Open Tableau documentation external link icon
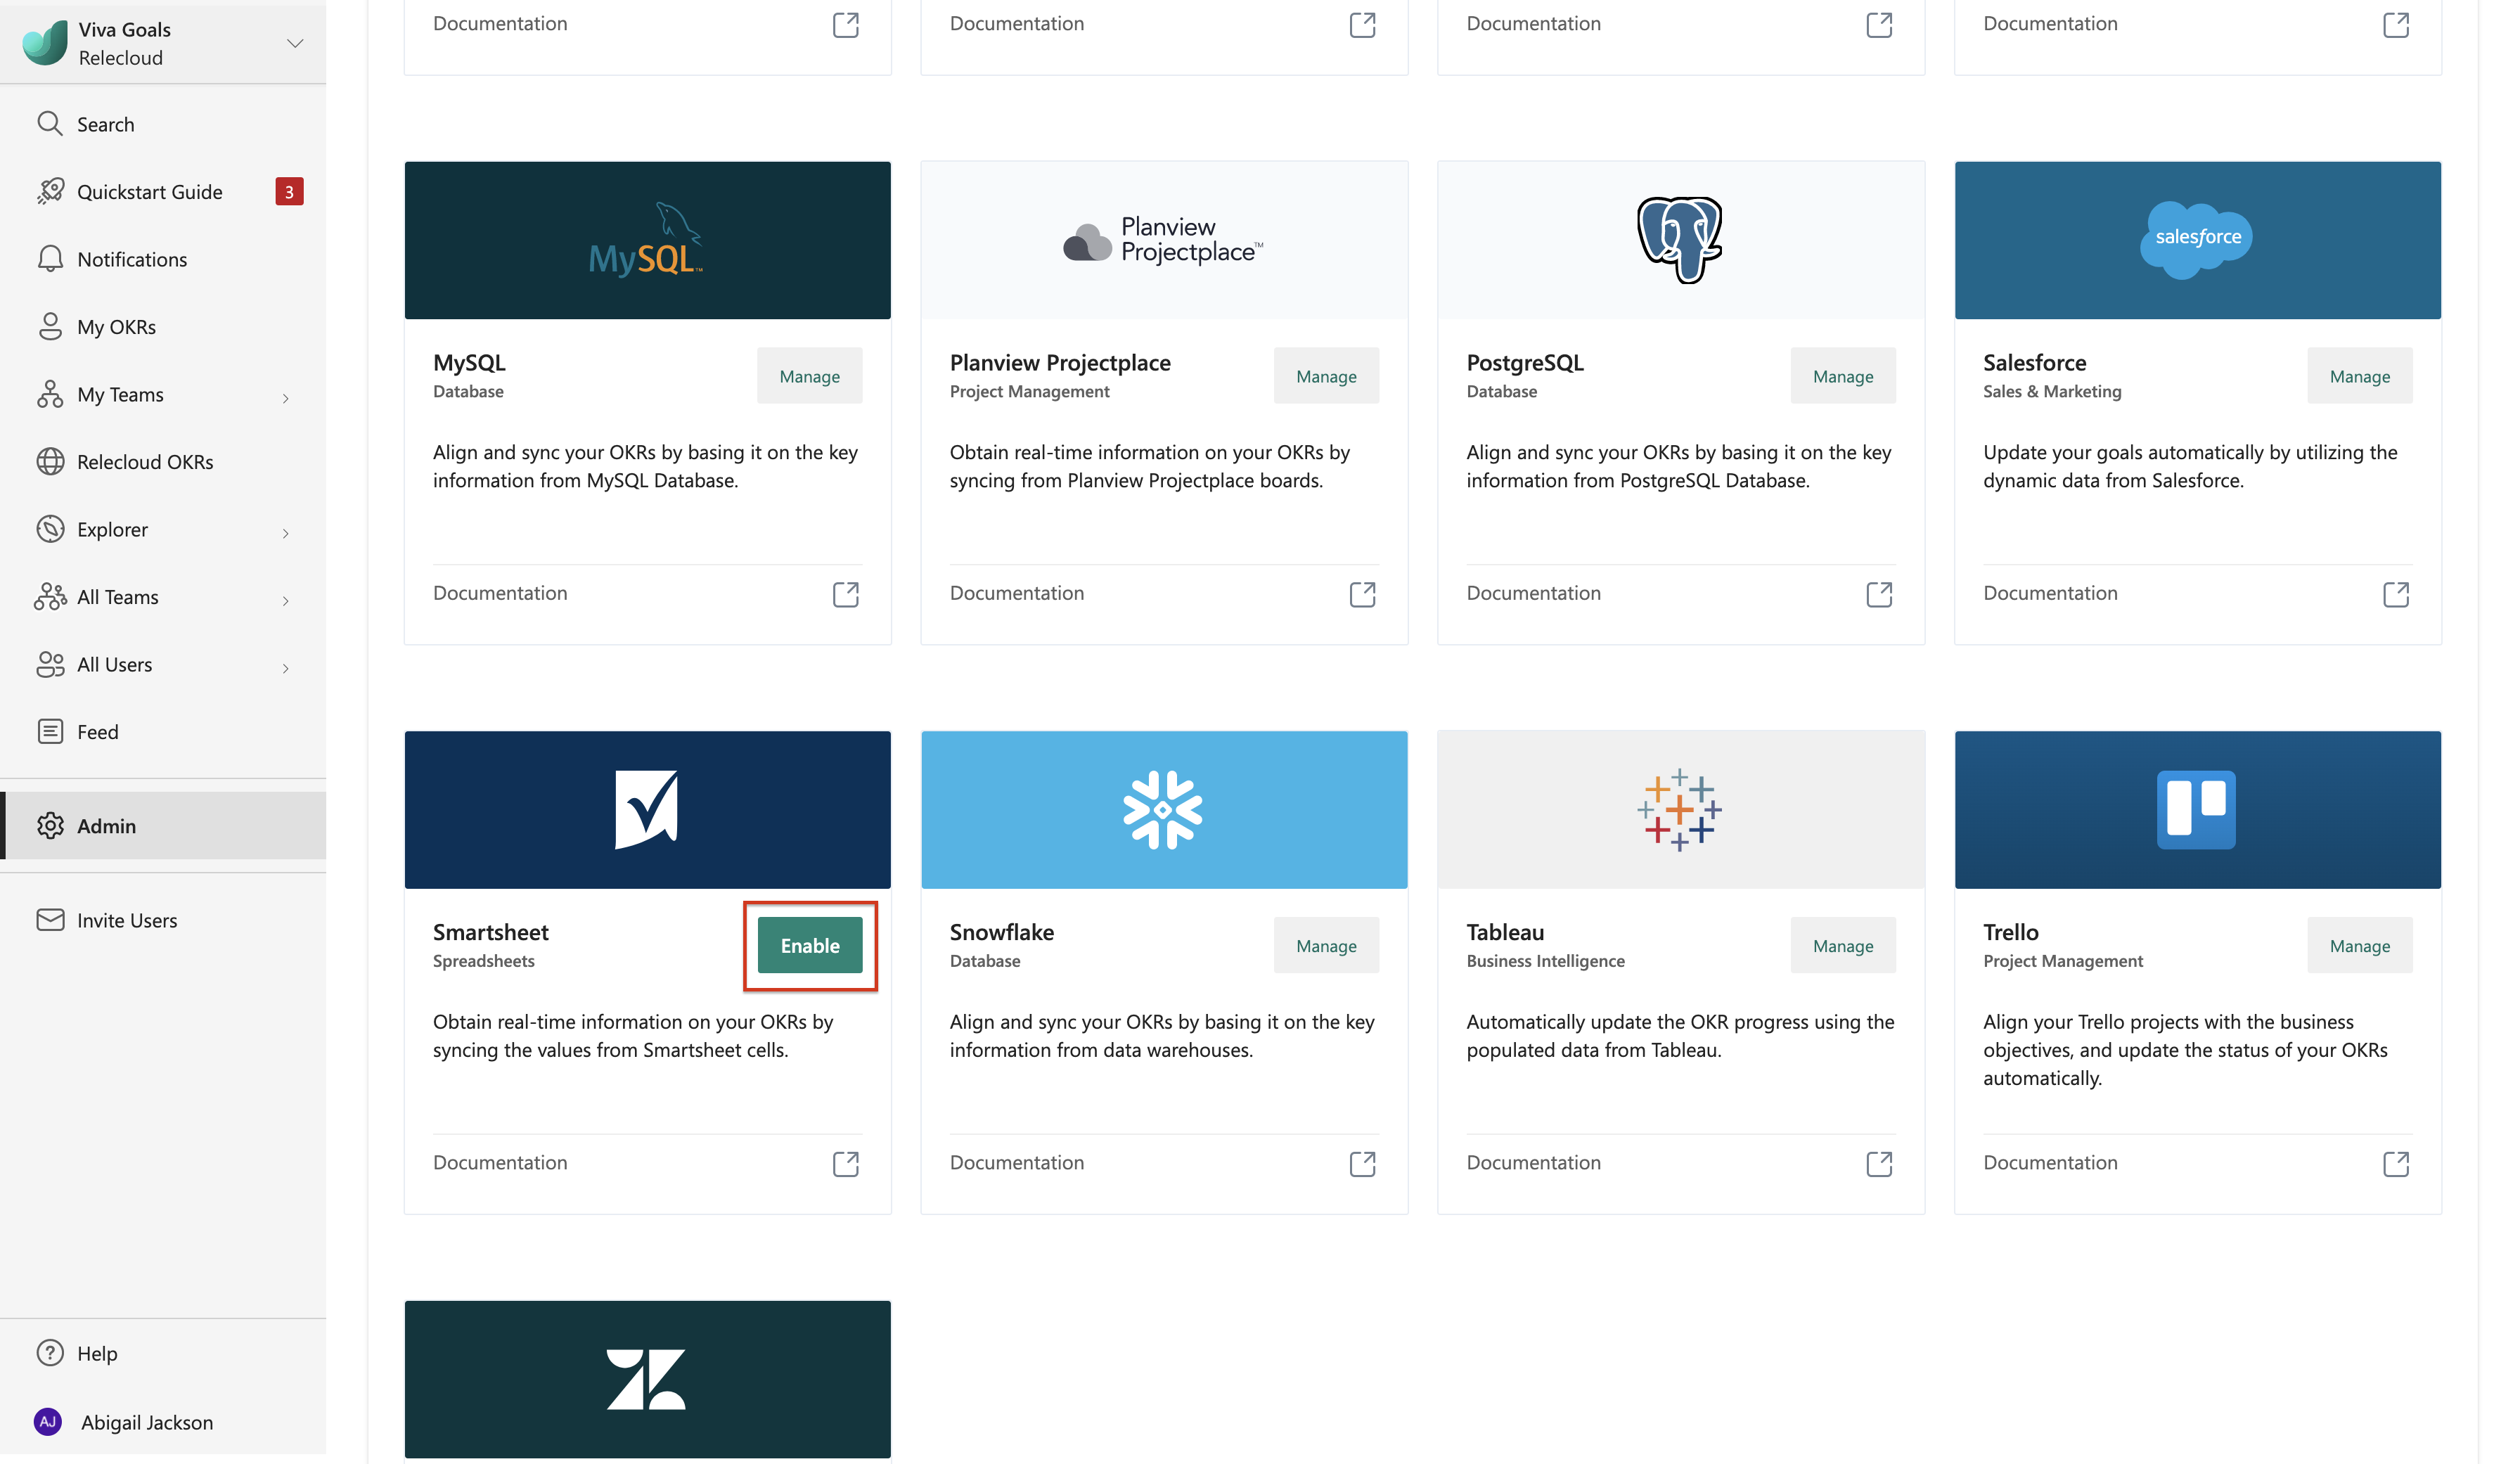 1879,1164
